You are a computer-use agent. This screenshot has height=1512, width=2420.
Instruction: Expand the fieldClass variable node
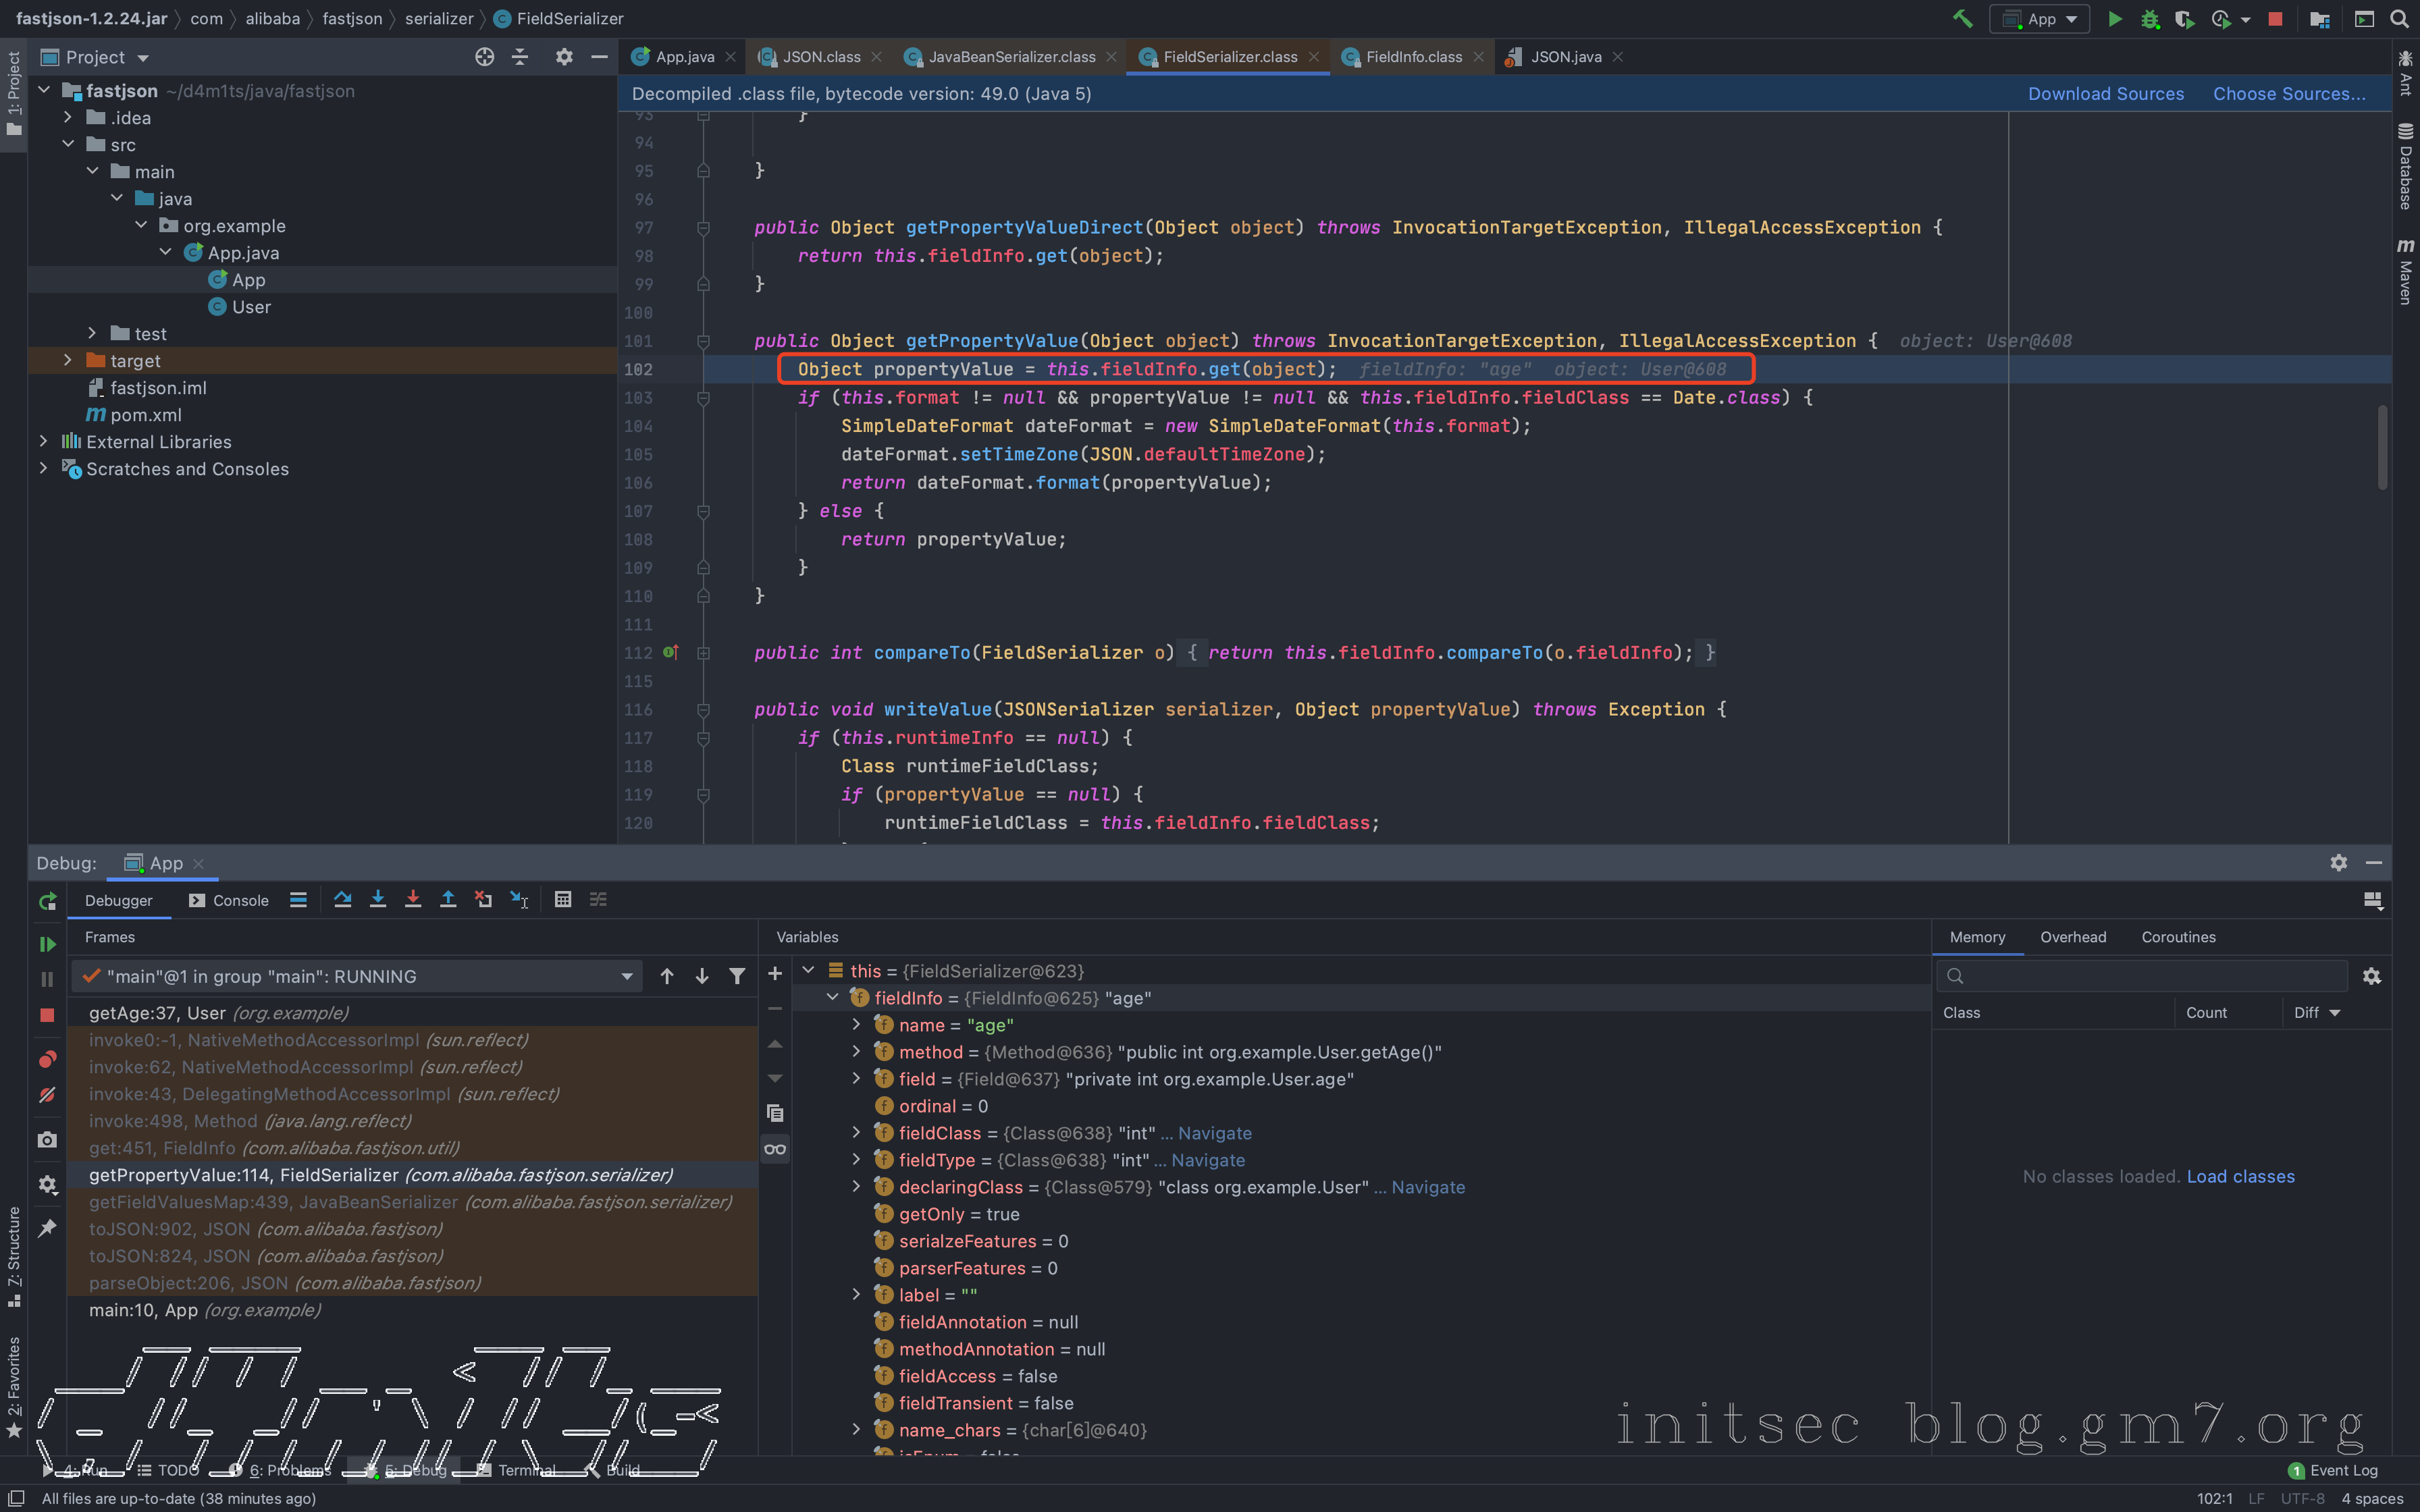click(856, 1132)
